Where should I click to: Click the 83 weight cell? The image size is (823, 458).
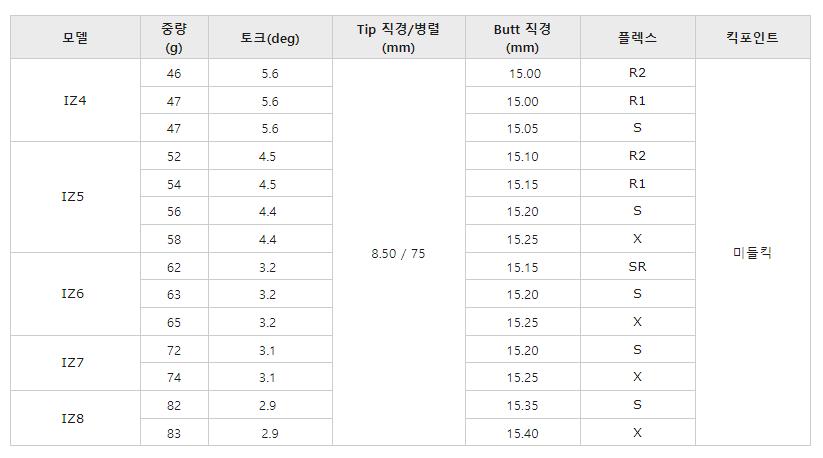tap(173, 433)
